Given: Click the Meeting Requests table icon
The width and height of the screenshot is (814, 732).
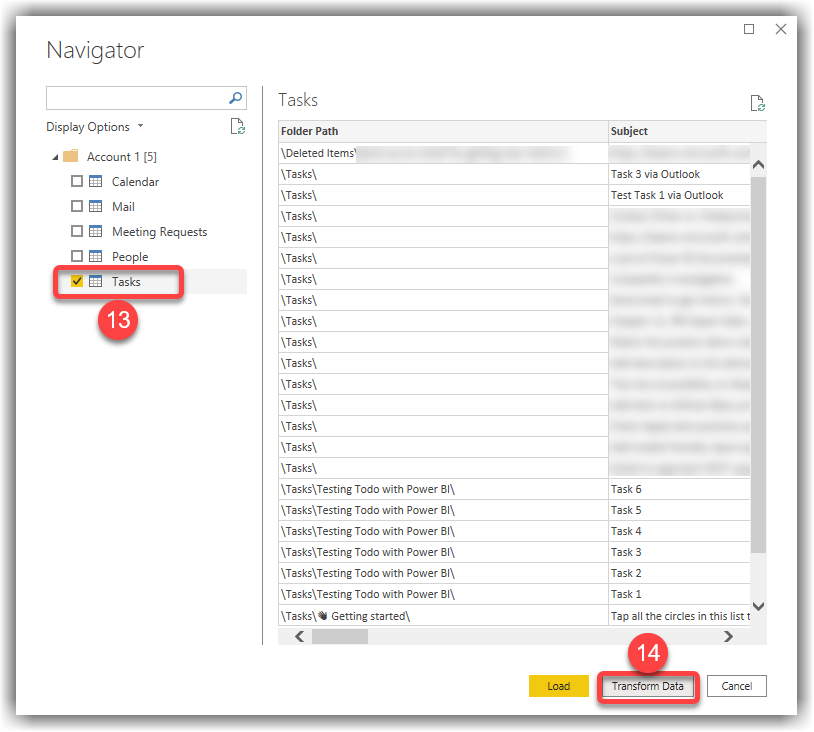Looking at the screenshot, I should click(x=96, y=231).
